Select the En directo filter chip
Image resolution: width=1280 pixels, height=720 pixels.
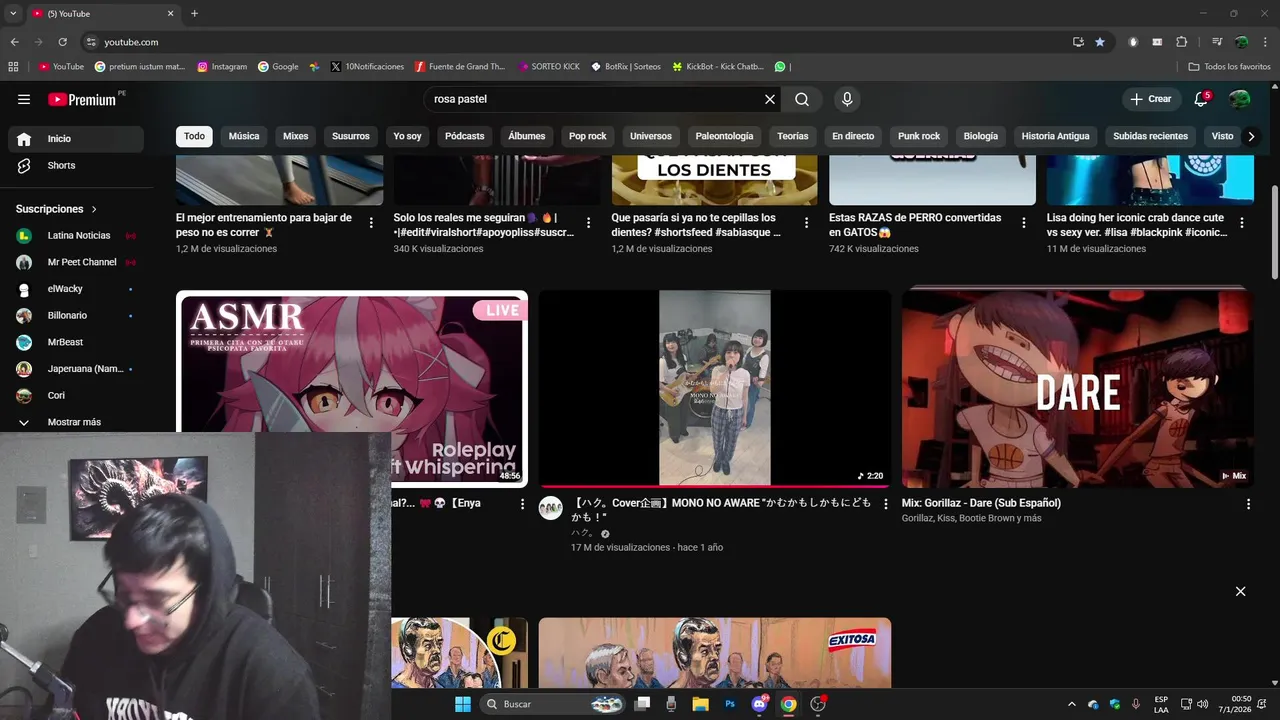point(853,136)
